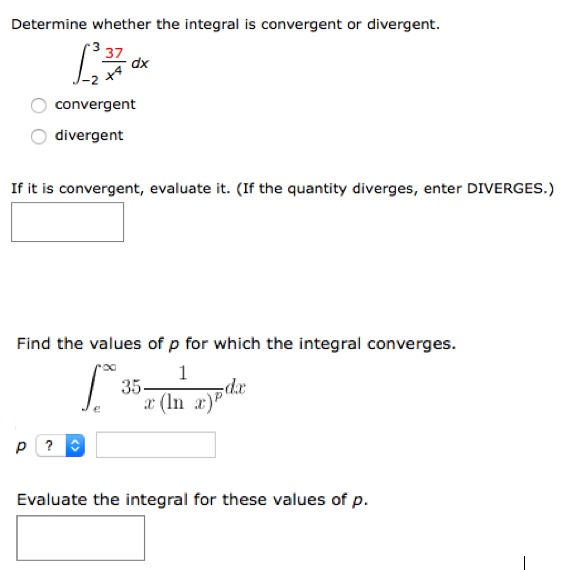Viewport: 572px width, 570px height.
Task: Click the infinity symbol upper limit
Action: [x=109, y=367]
